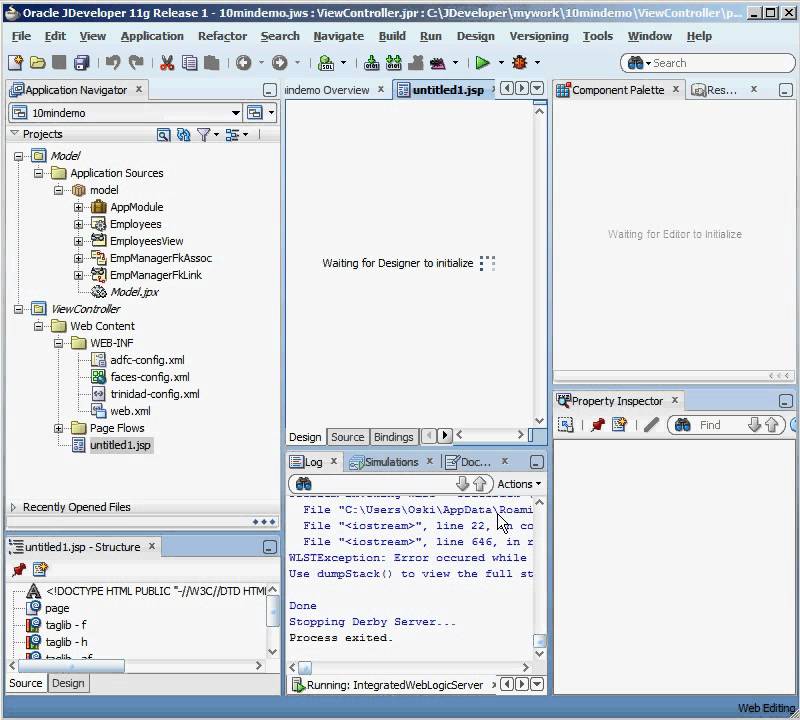Expand Recently Opened Files section
The height and width of the screenshot is (720, 800).
(13, 507)
